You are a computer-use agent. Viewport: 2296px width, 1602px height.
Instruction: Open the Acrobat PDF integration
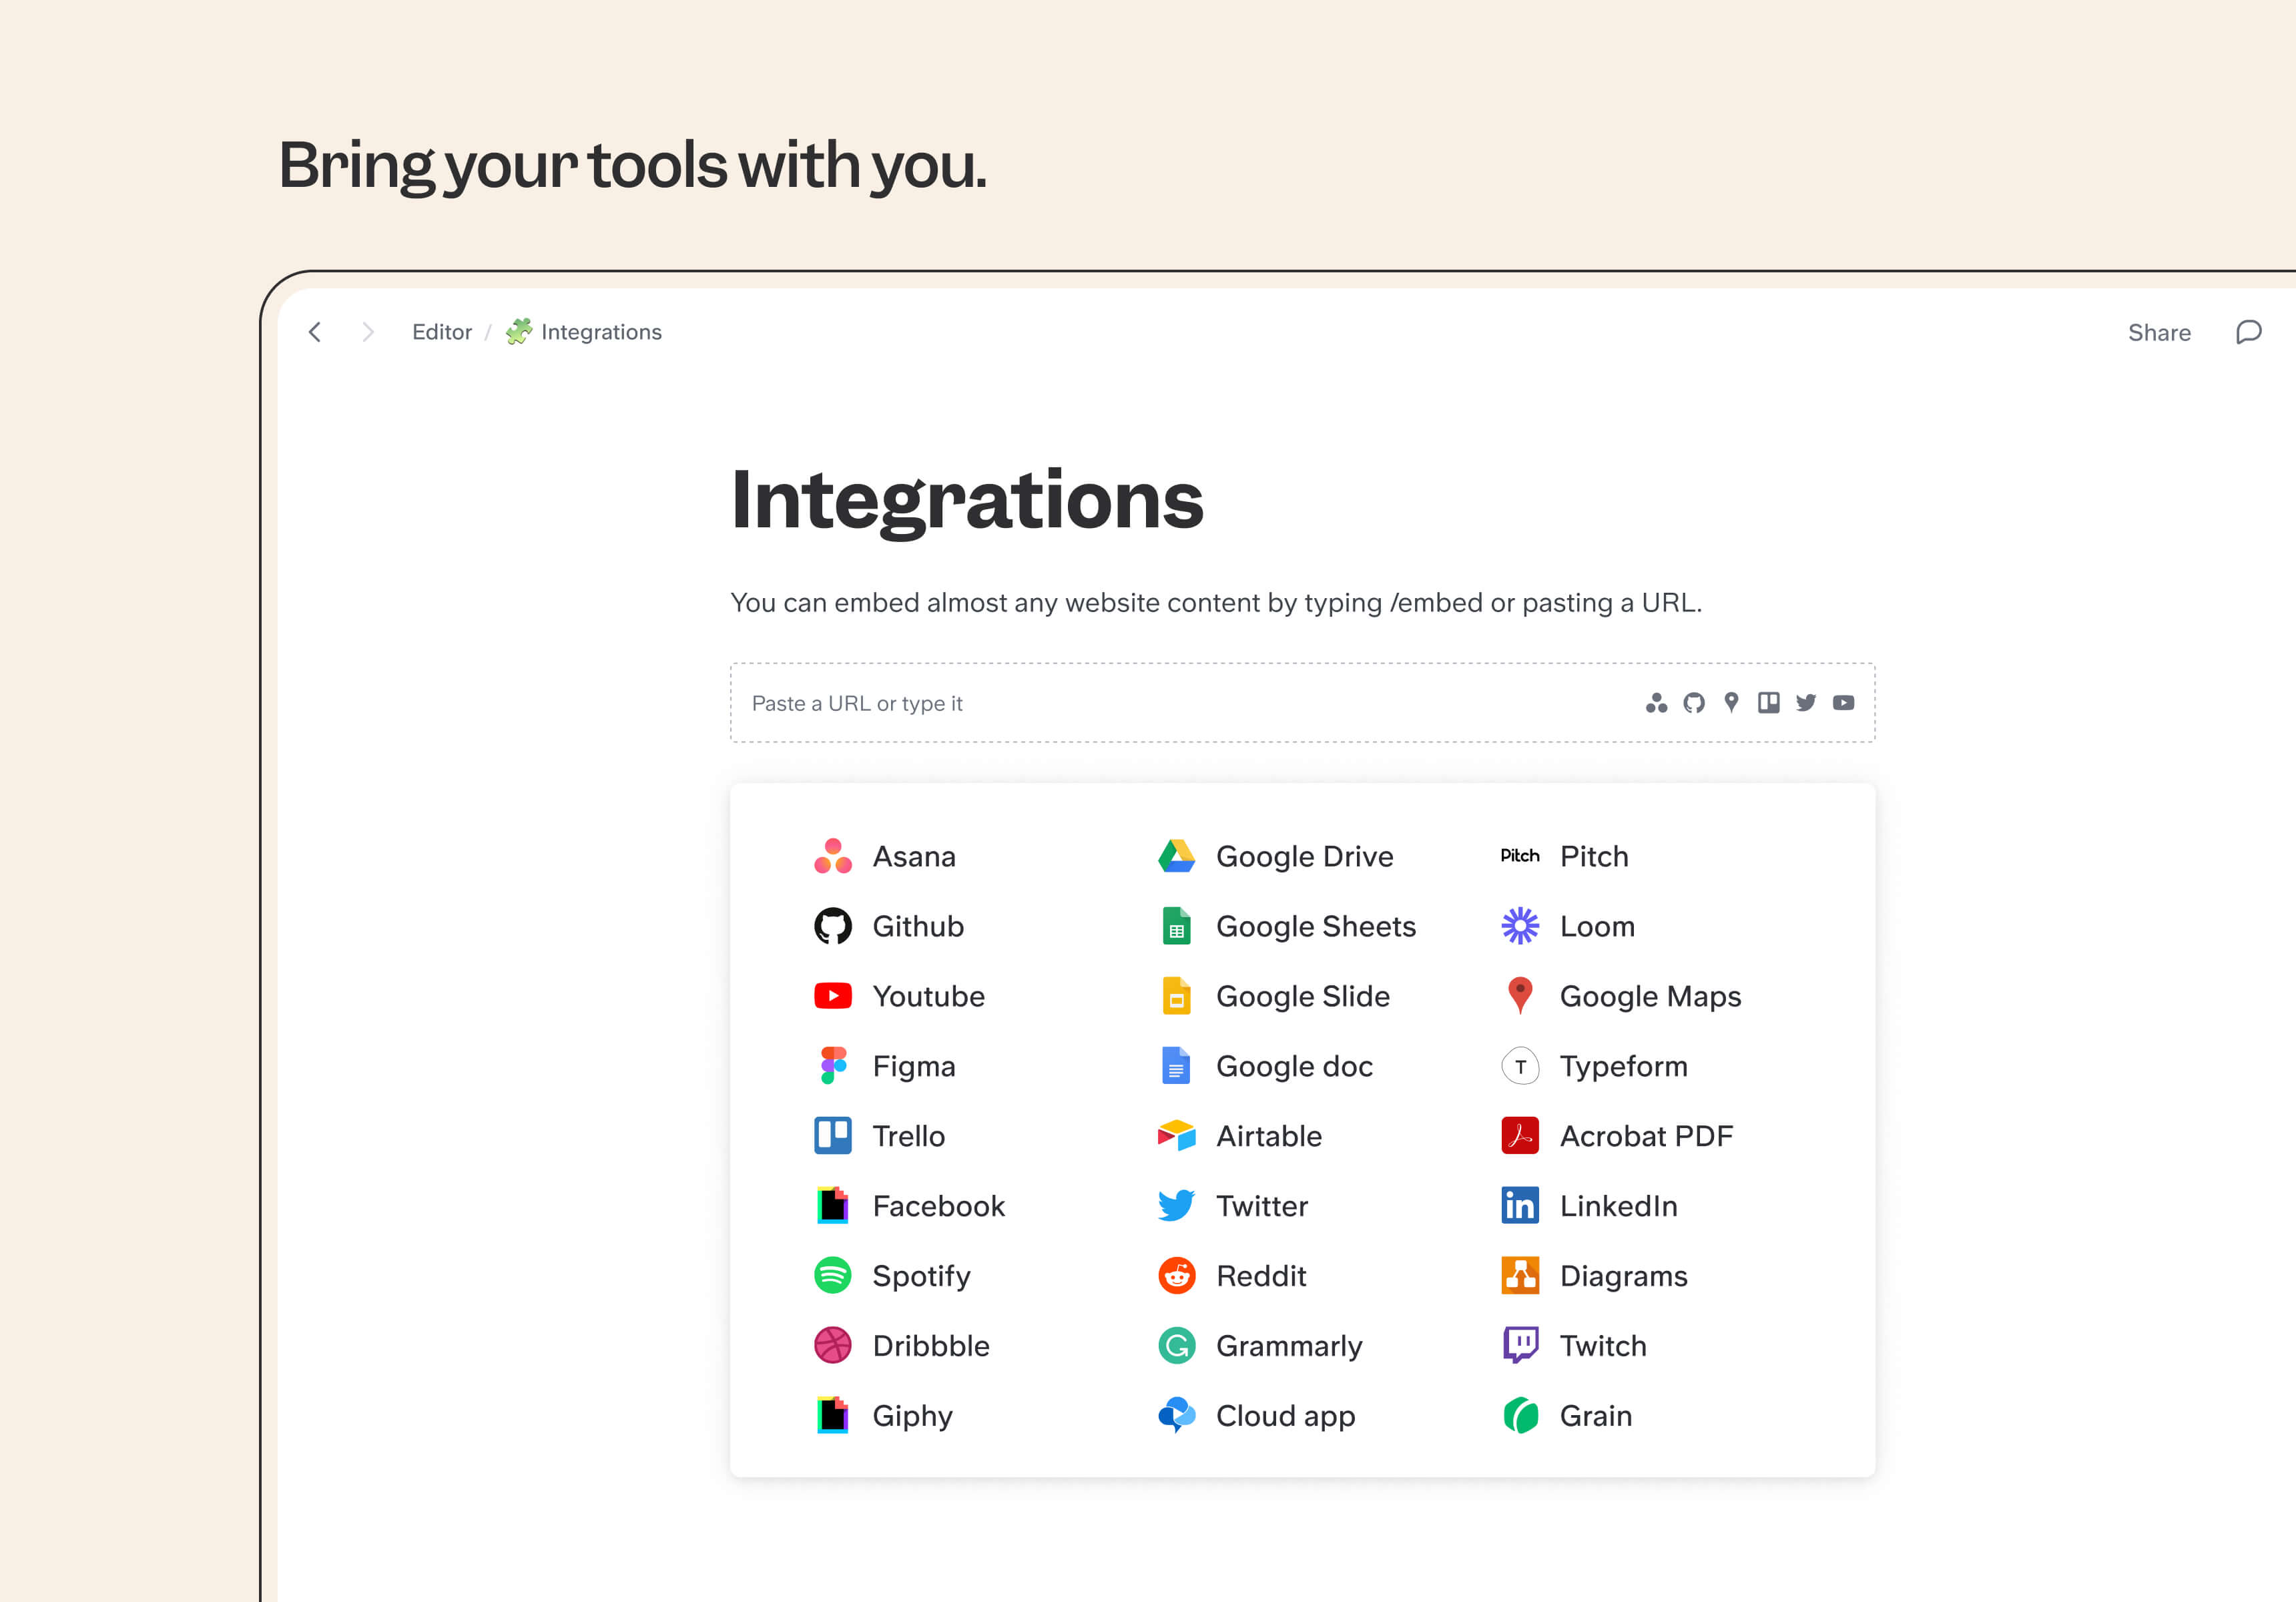1646,1136
